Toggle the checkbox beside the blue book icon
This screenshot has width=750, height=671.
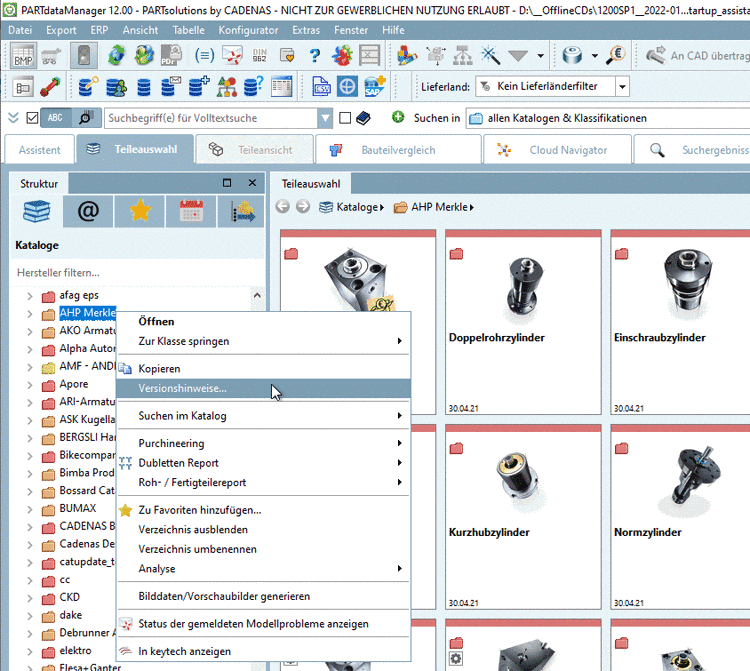[x=345, y=118]
